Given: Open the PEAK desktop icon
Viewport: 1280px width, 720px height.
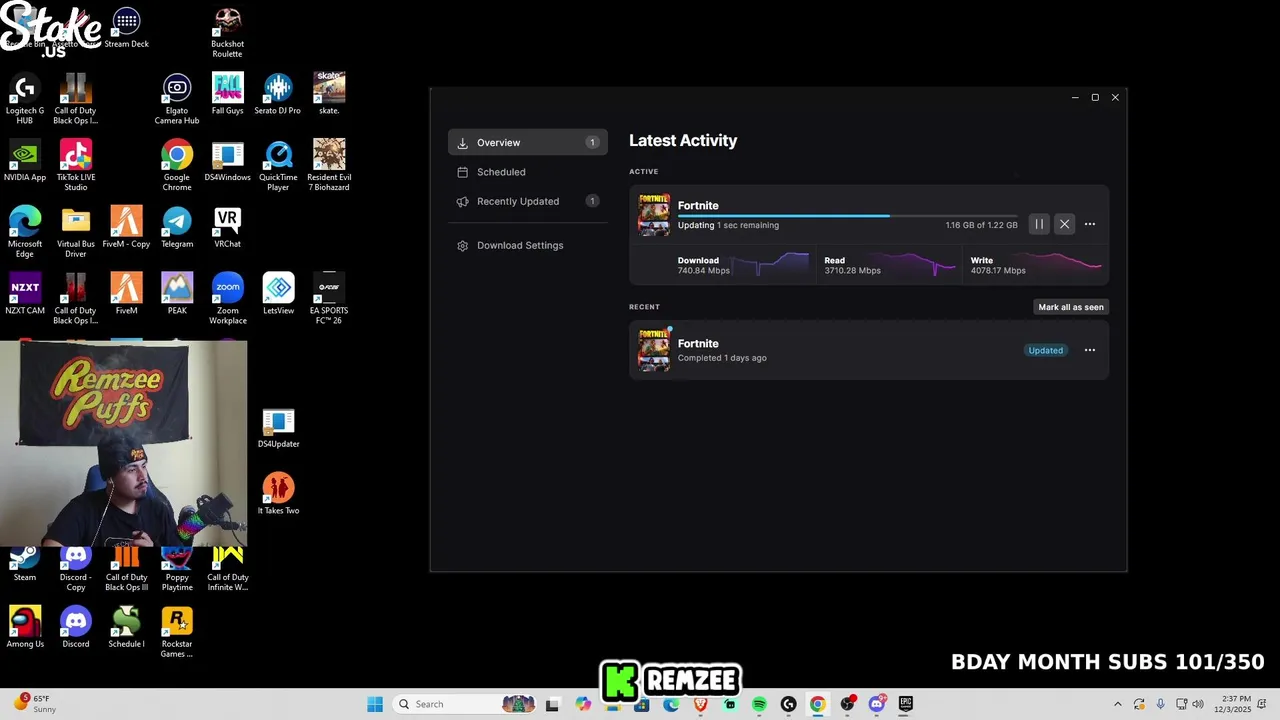Looking at the screenshot, I should 177,294.
